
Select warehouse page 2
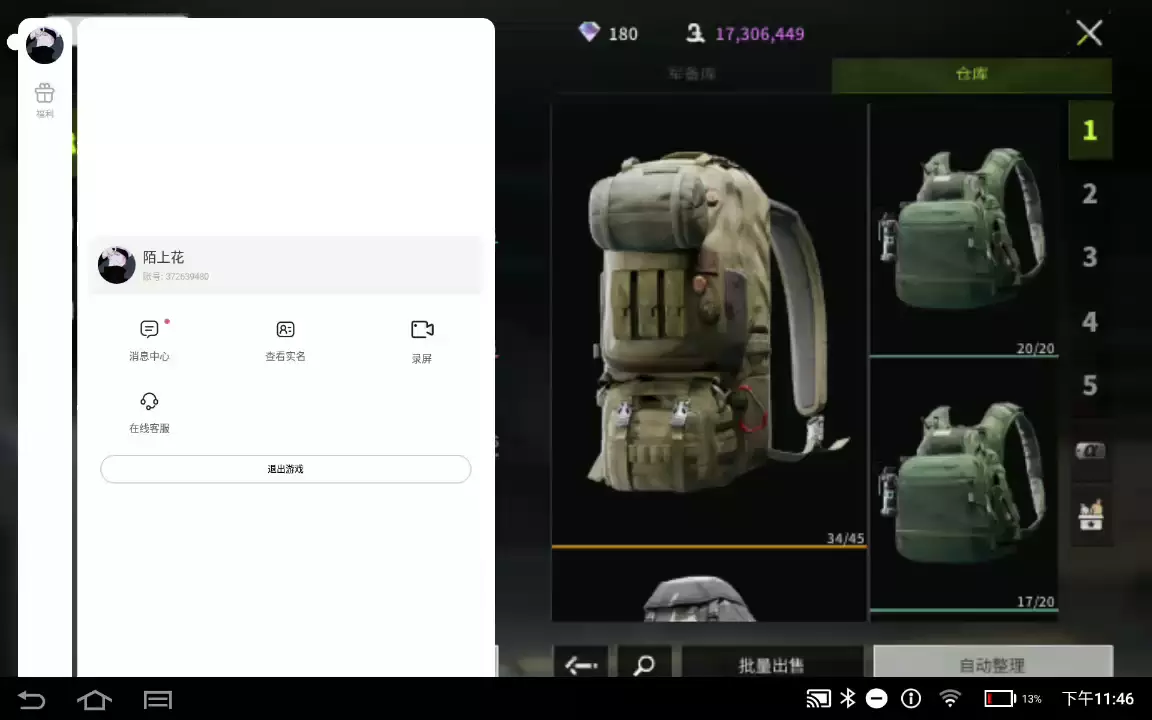click(x=1090, y=194)
